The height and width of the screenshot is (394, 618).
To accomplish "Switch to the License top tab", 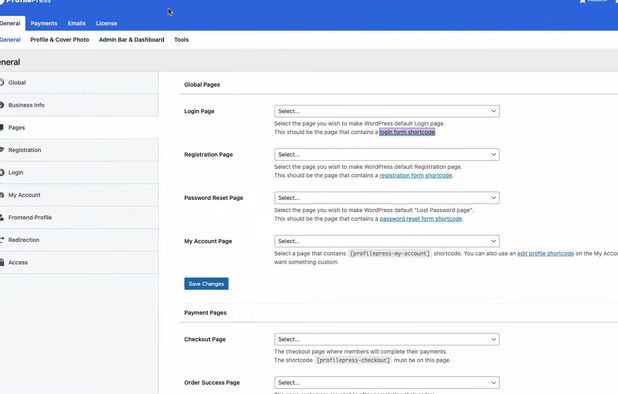I will pos(106,24).
